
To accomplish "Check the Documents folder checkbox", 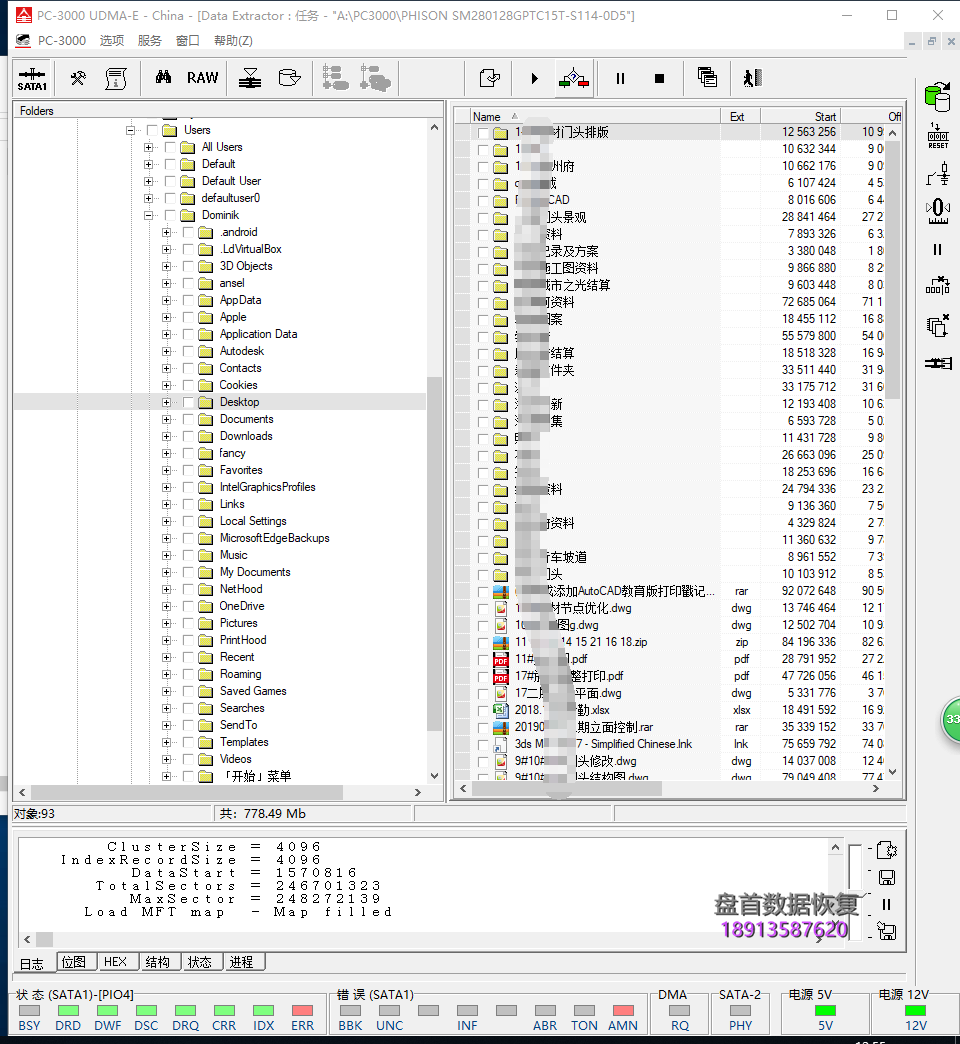I will (x=188, y=419).
